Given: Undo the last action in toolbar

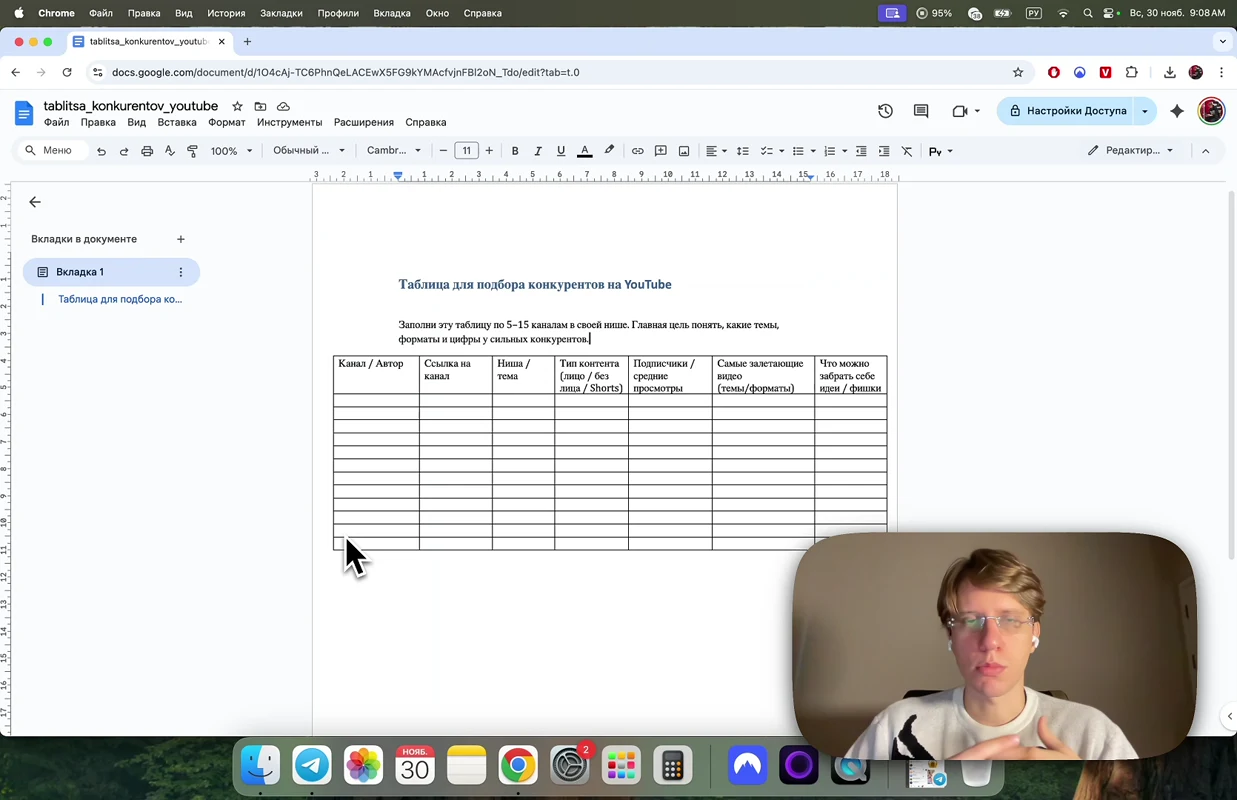Looking at the screenshot, I should point(101,151).
